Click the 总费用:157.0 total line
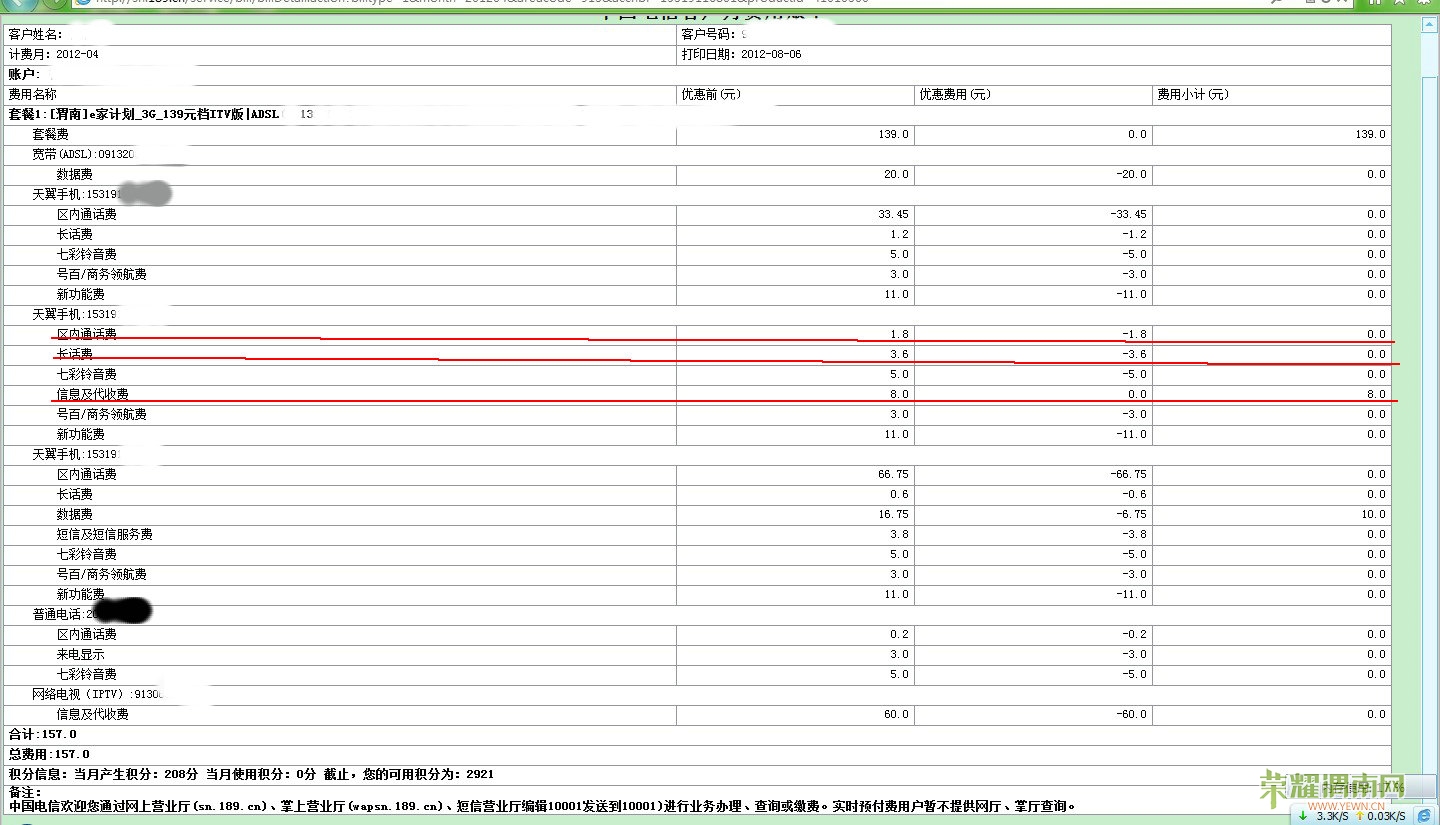 point(49,754)
